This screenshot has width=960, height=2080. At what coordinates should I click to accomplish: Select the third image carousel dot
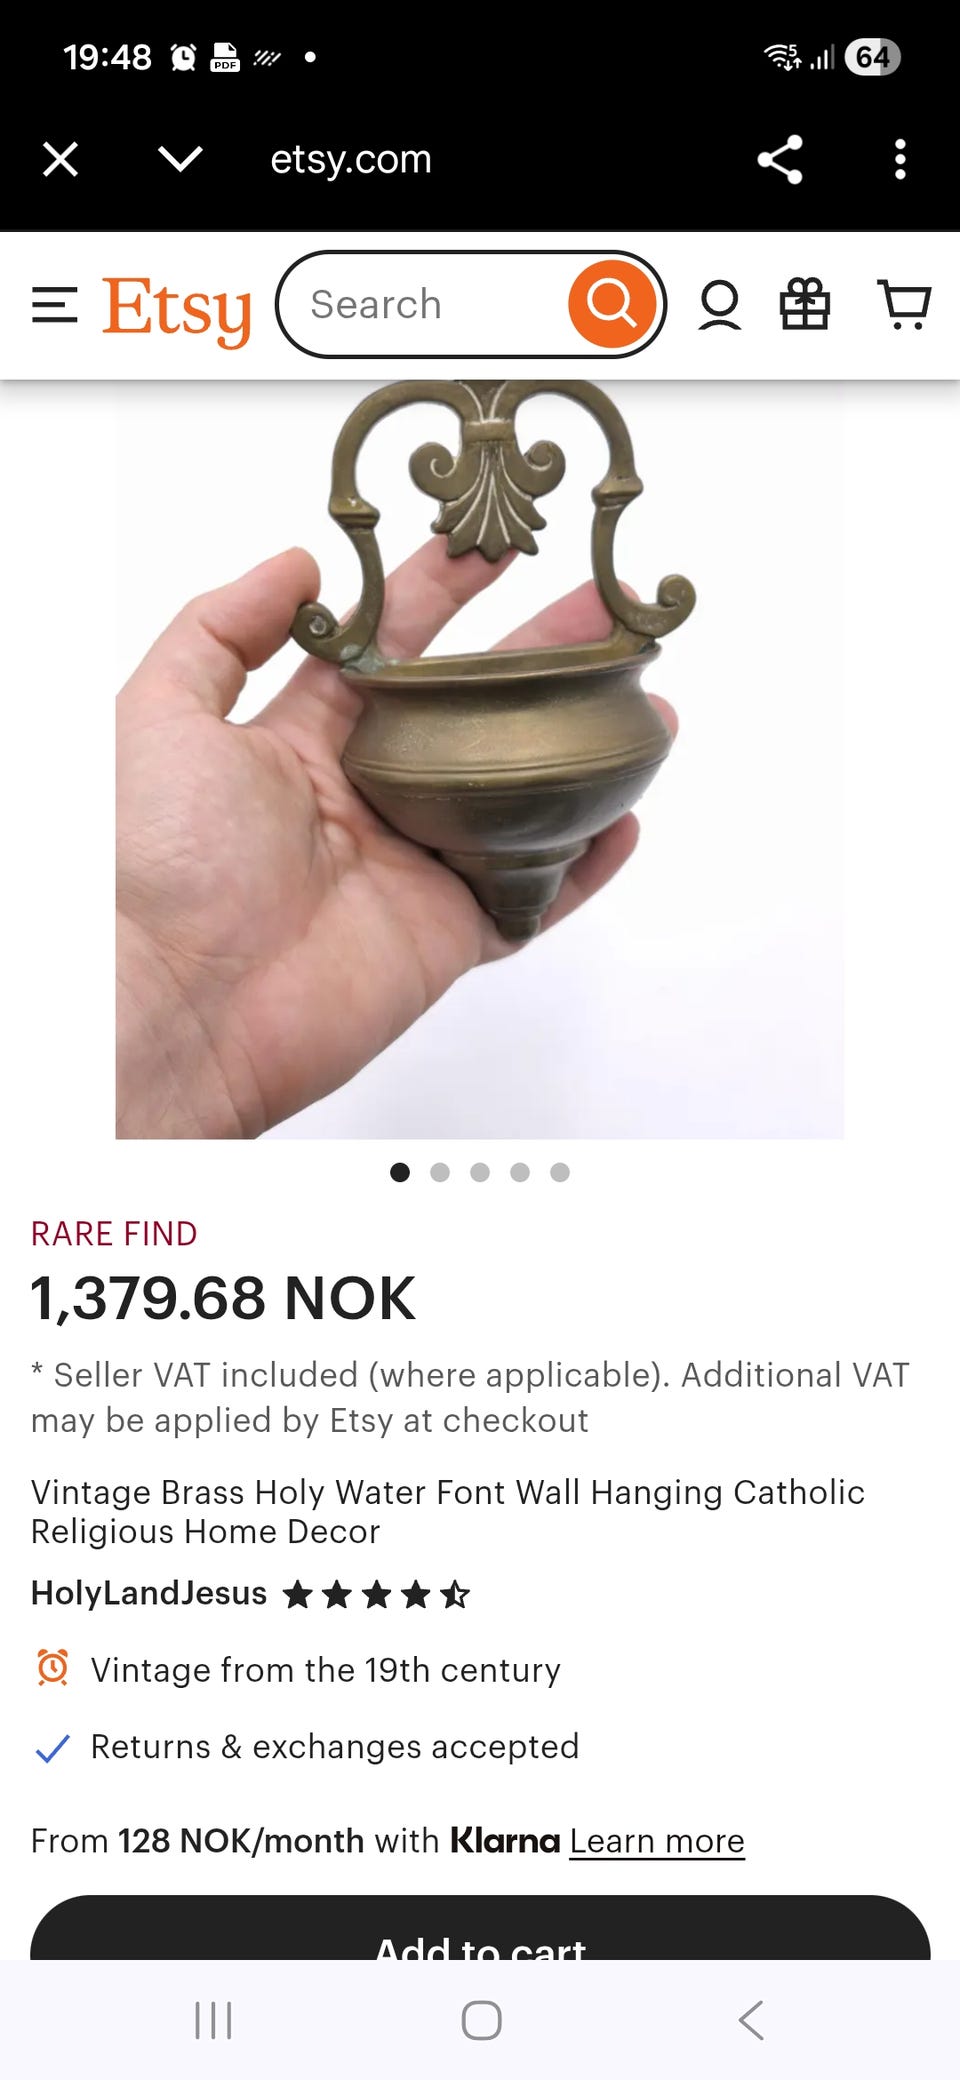coord(480,1172)
